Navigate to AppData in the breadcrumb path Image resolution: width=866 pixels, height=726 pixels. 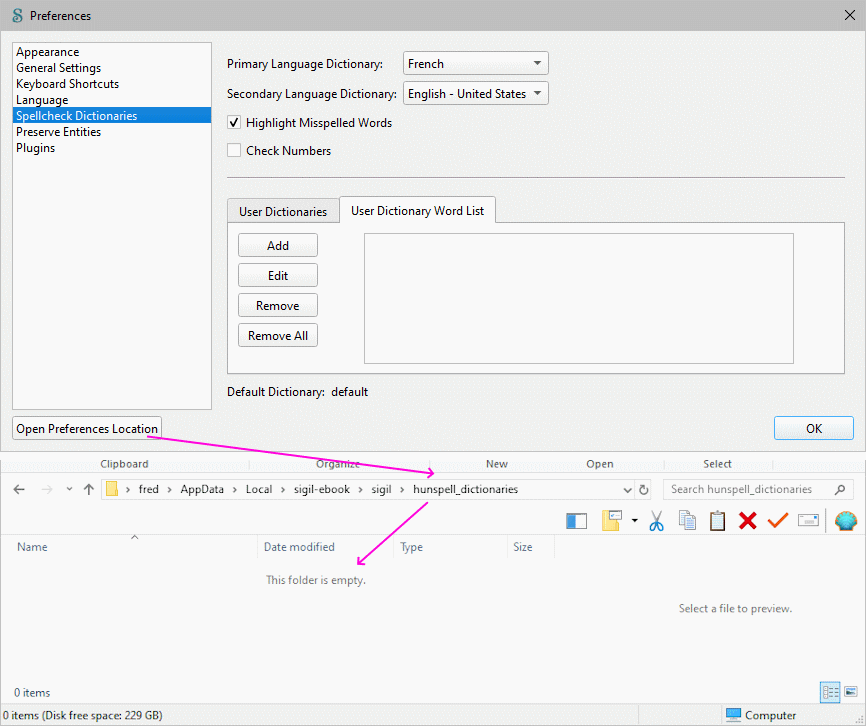click(x=202, y=489)
